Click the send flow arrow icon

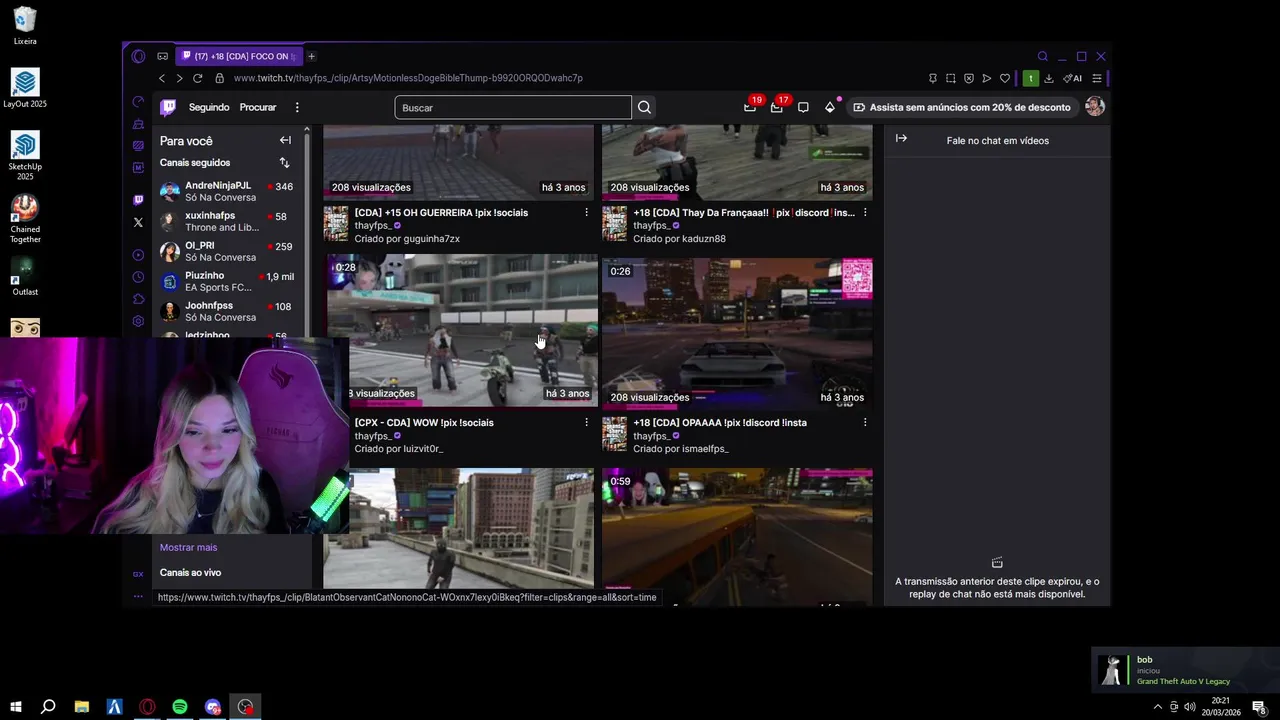(x=987, y=78)
